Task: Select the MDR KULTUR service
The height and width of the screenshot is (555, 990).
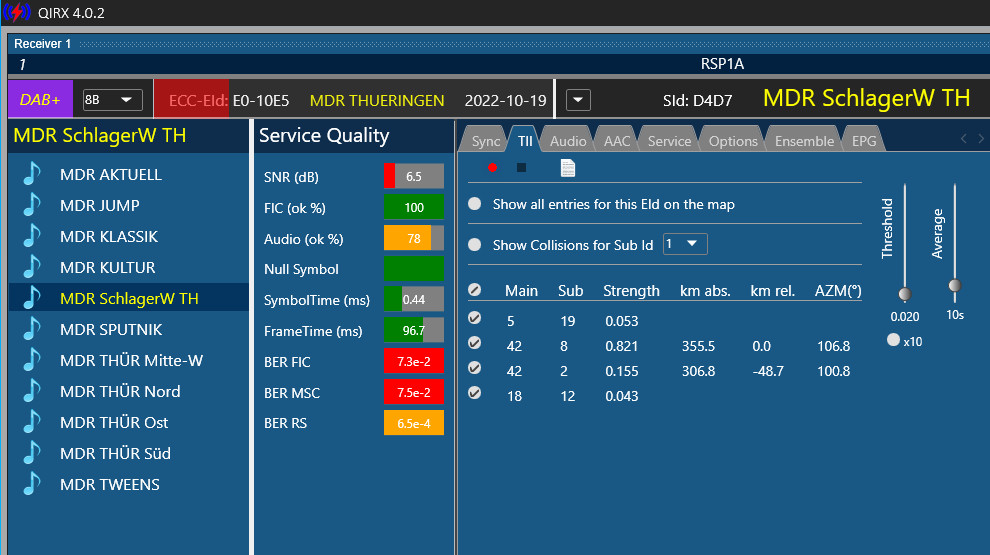Action: pos(107,267)
